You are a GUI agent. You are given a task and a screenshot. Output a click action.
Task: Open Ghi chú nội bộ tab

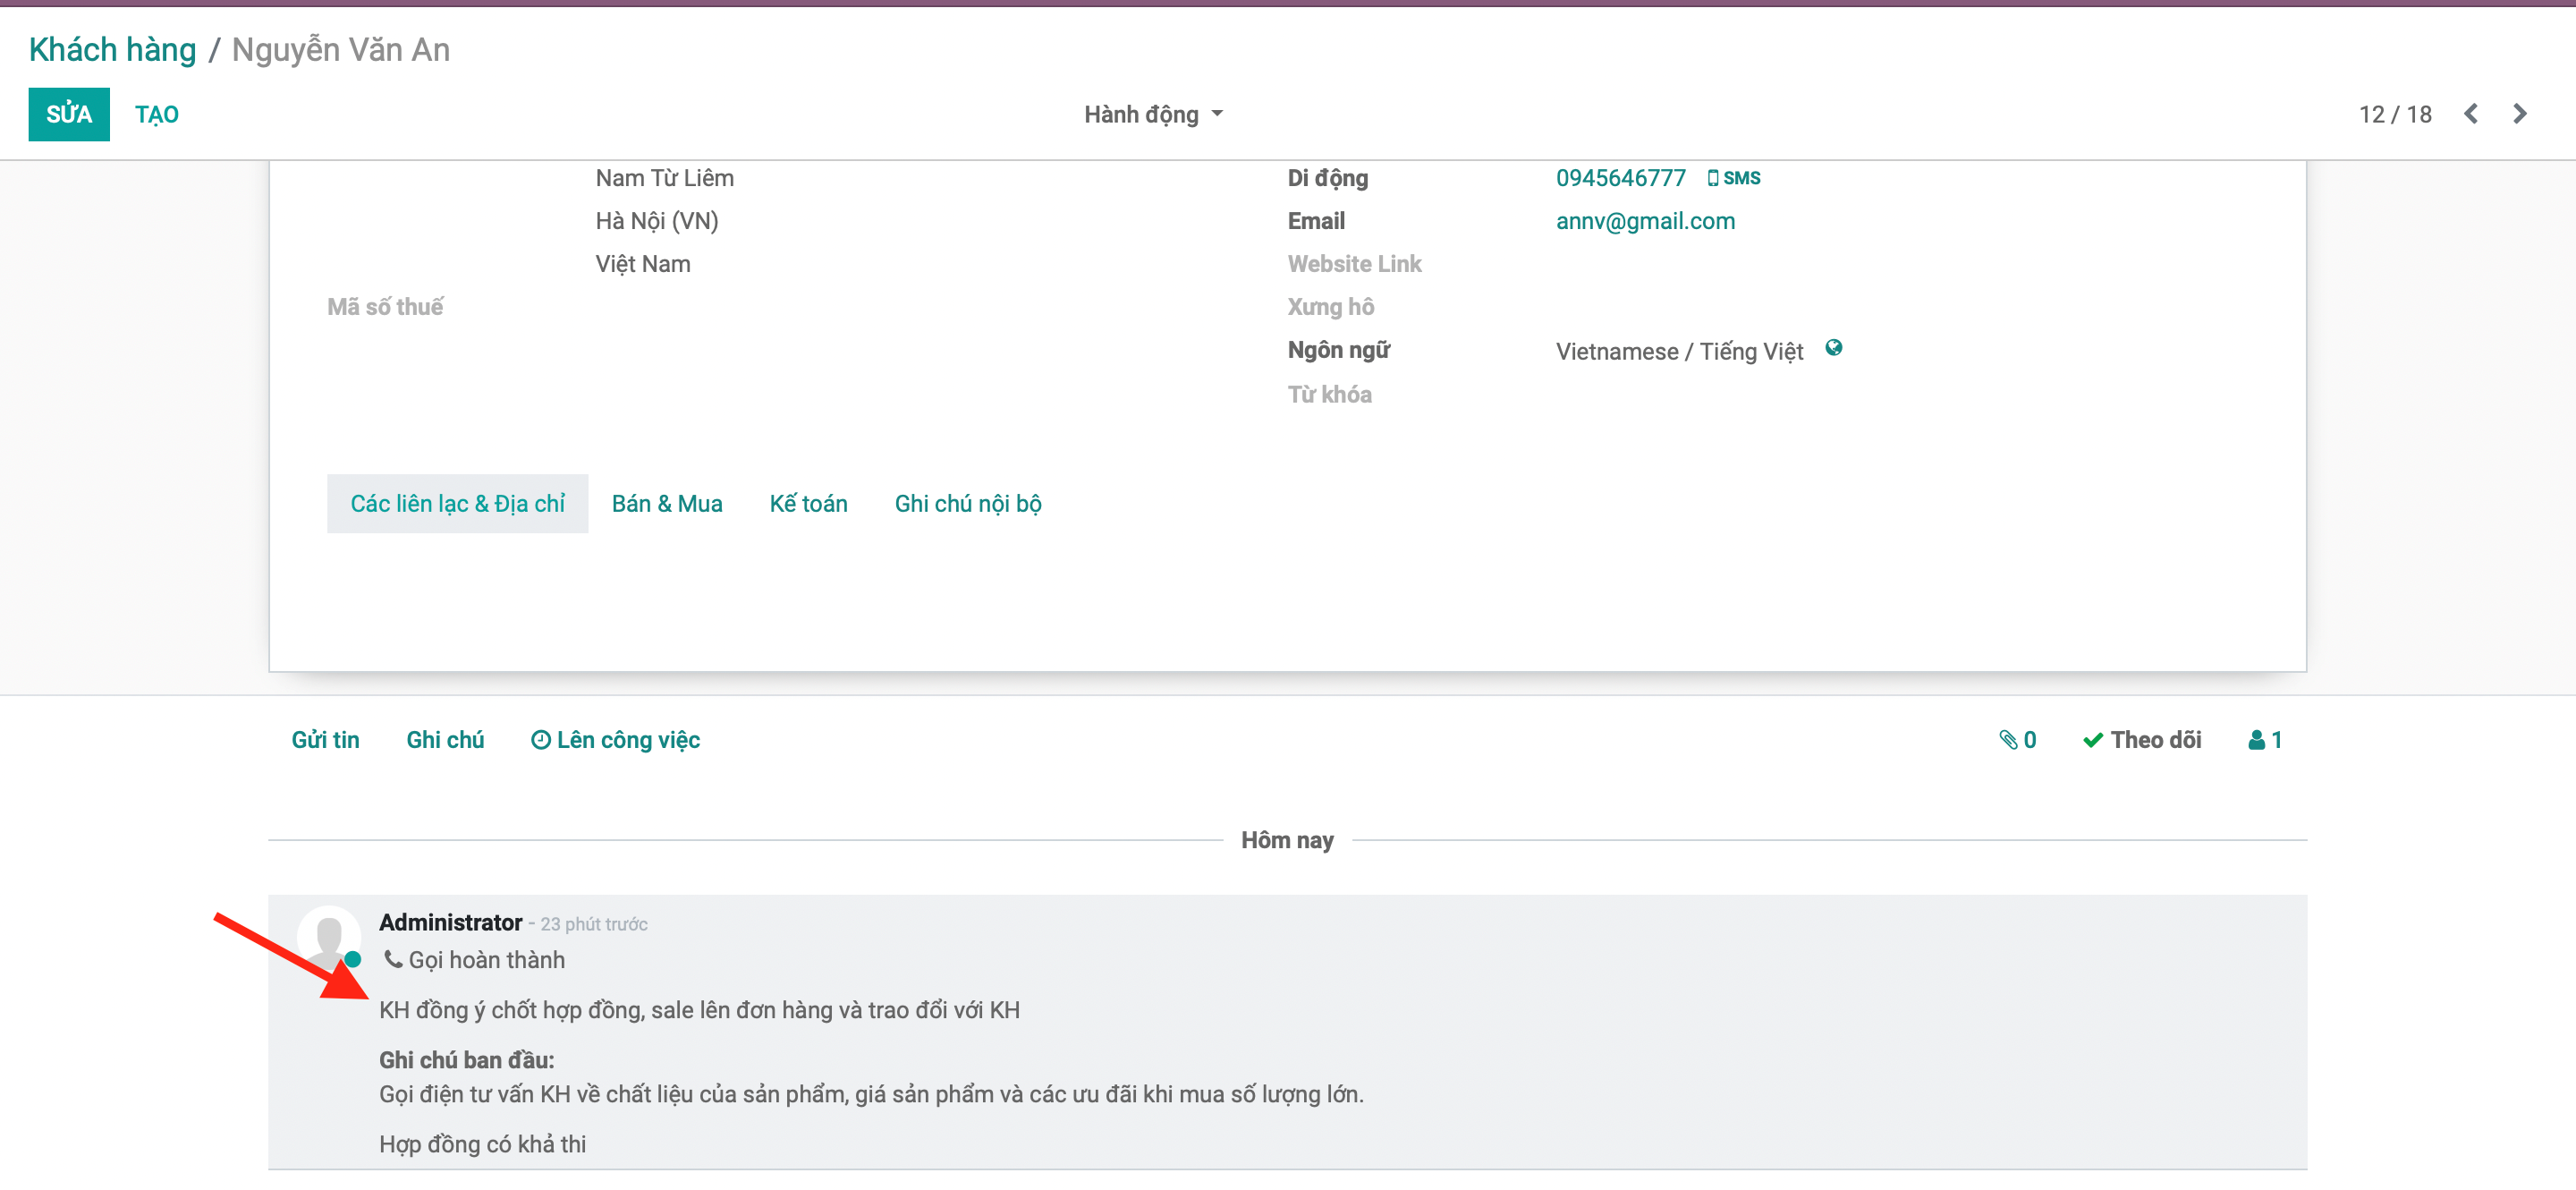click(x=968, y=504)
